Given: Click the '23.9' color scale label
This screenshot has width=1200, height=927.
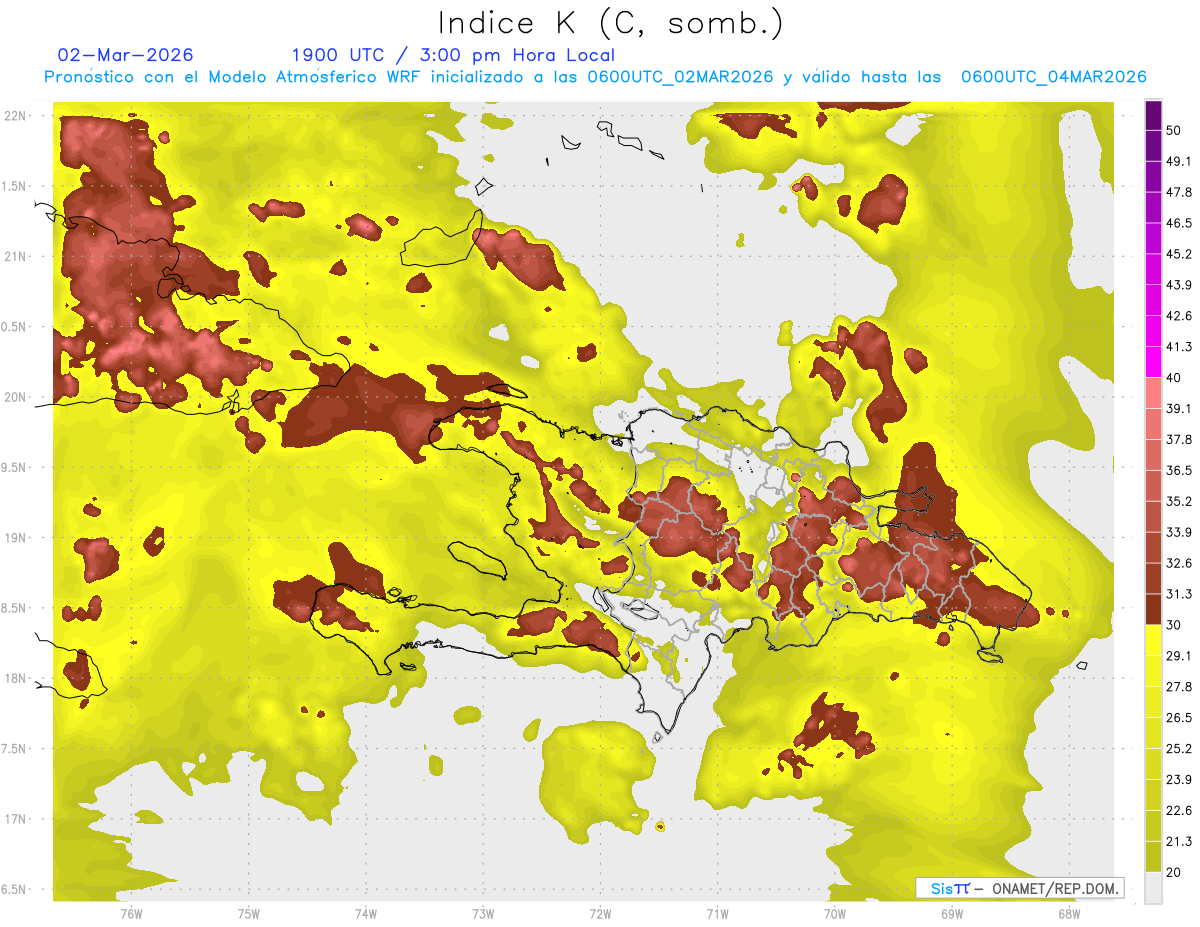Looking at the screenshot, I should pos(1179,780).
